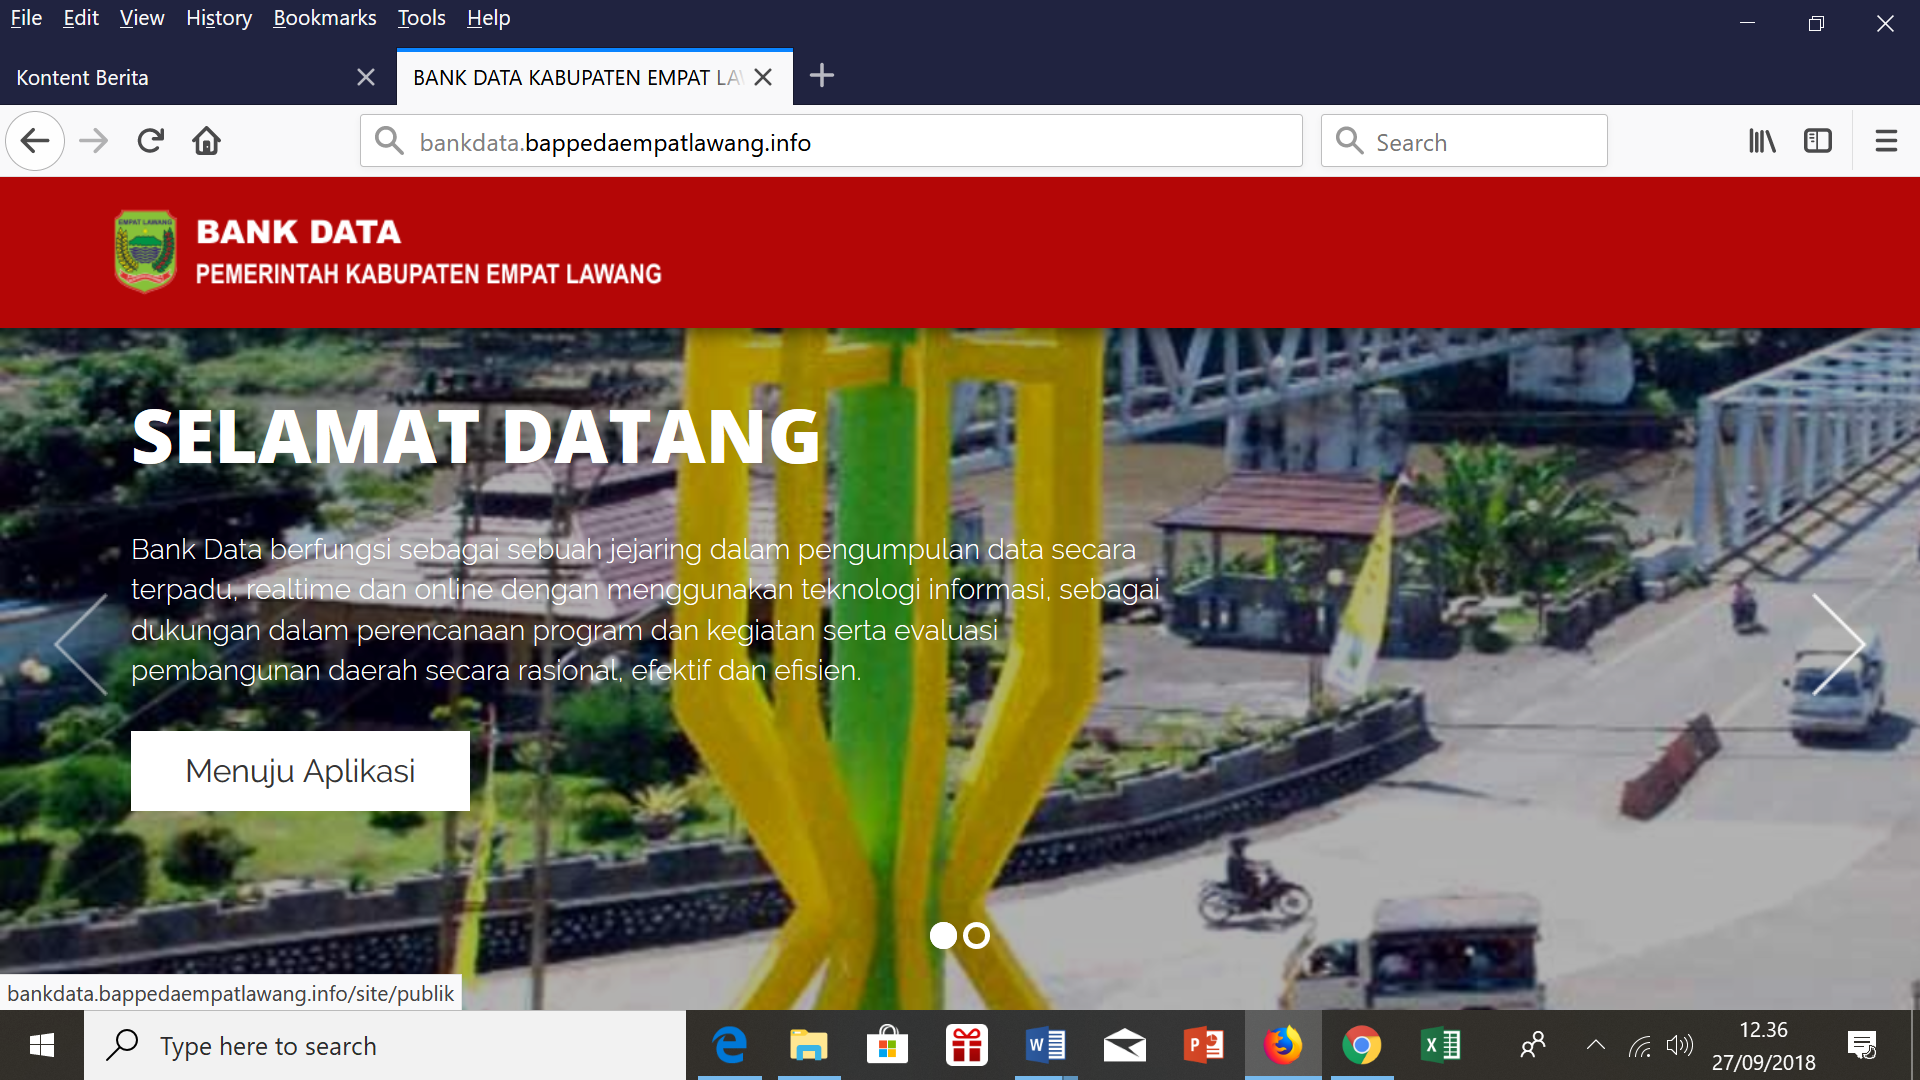Open the Help menu
Image resolution: width=1920 pixels, height=1080 pixels.
click(488, 18)
